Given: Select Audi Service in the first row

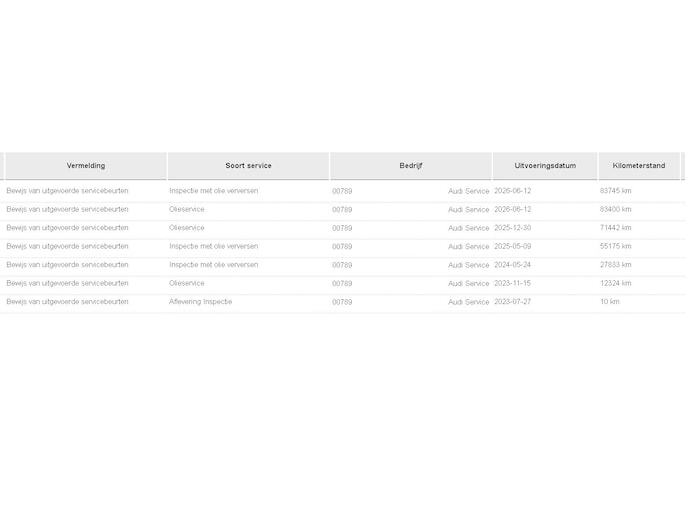Looking at the screenshot, I should click(468, 191).
